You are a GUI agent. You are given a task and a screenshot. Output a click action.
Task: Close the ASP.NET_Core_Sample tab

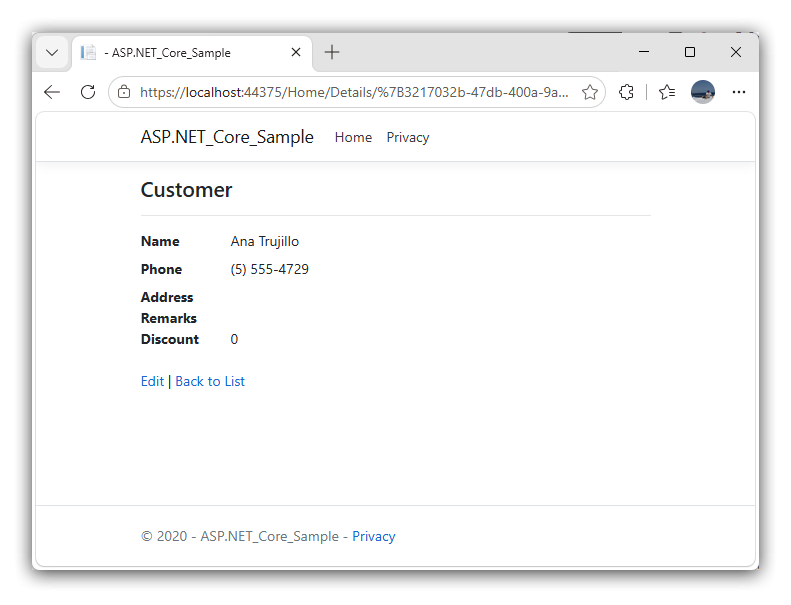tap(296, 52)
